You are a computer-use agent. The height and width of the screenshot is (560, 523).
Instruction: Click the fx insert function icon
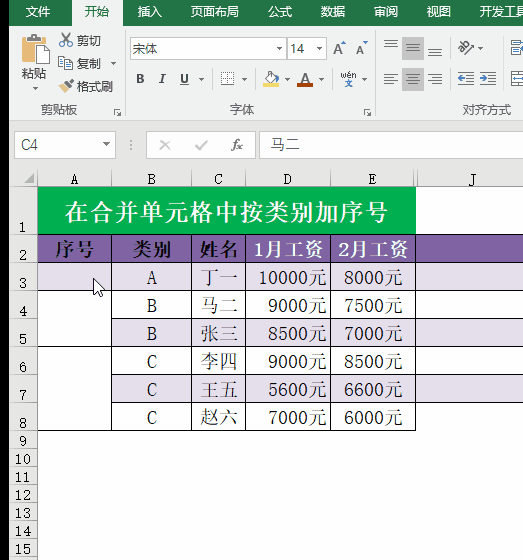(237, 145)
